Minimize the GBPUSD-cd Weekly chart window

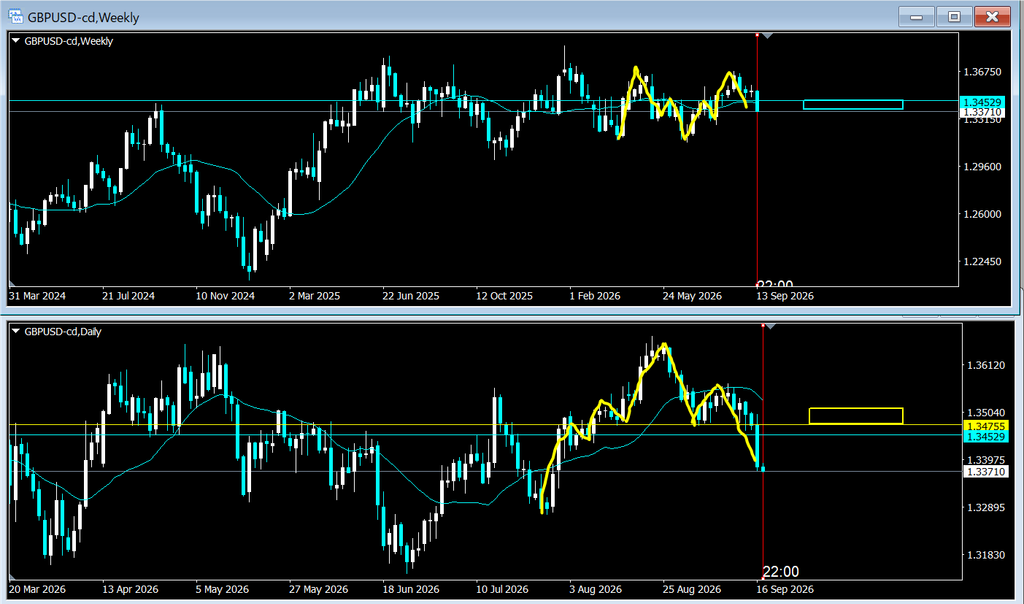916,17
